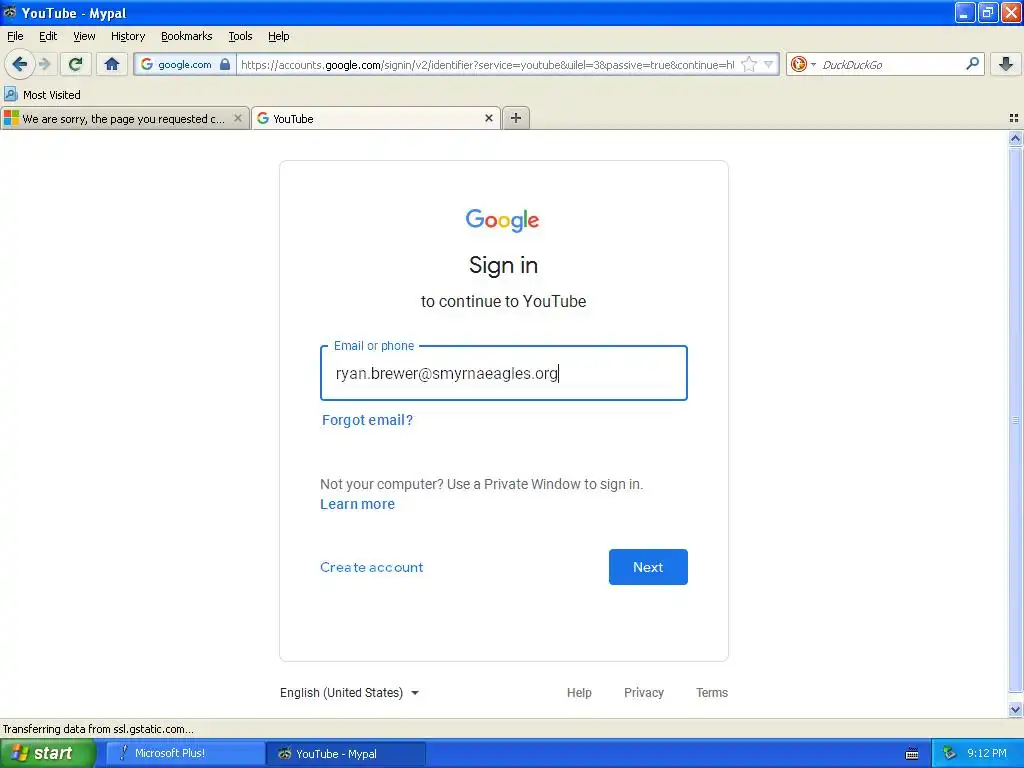The width and height of the screenshot is (1024, 768).
Task: Open the Learn more link
Action: click(357, 504)
